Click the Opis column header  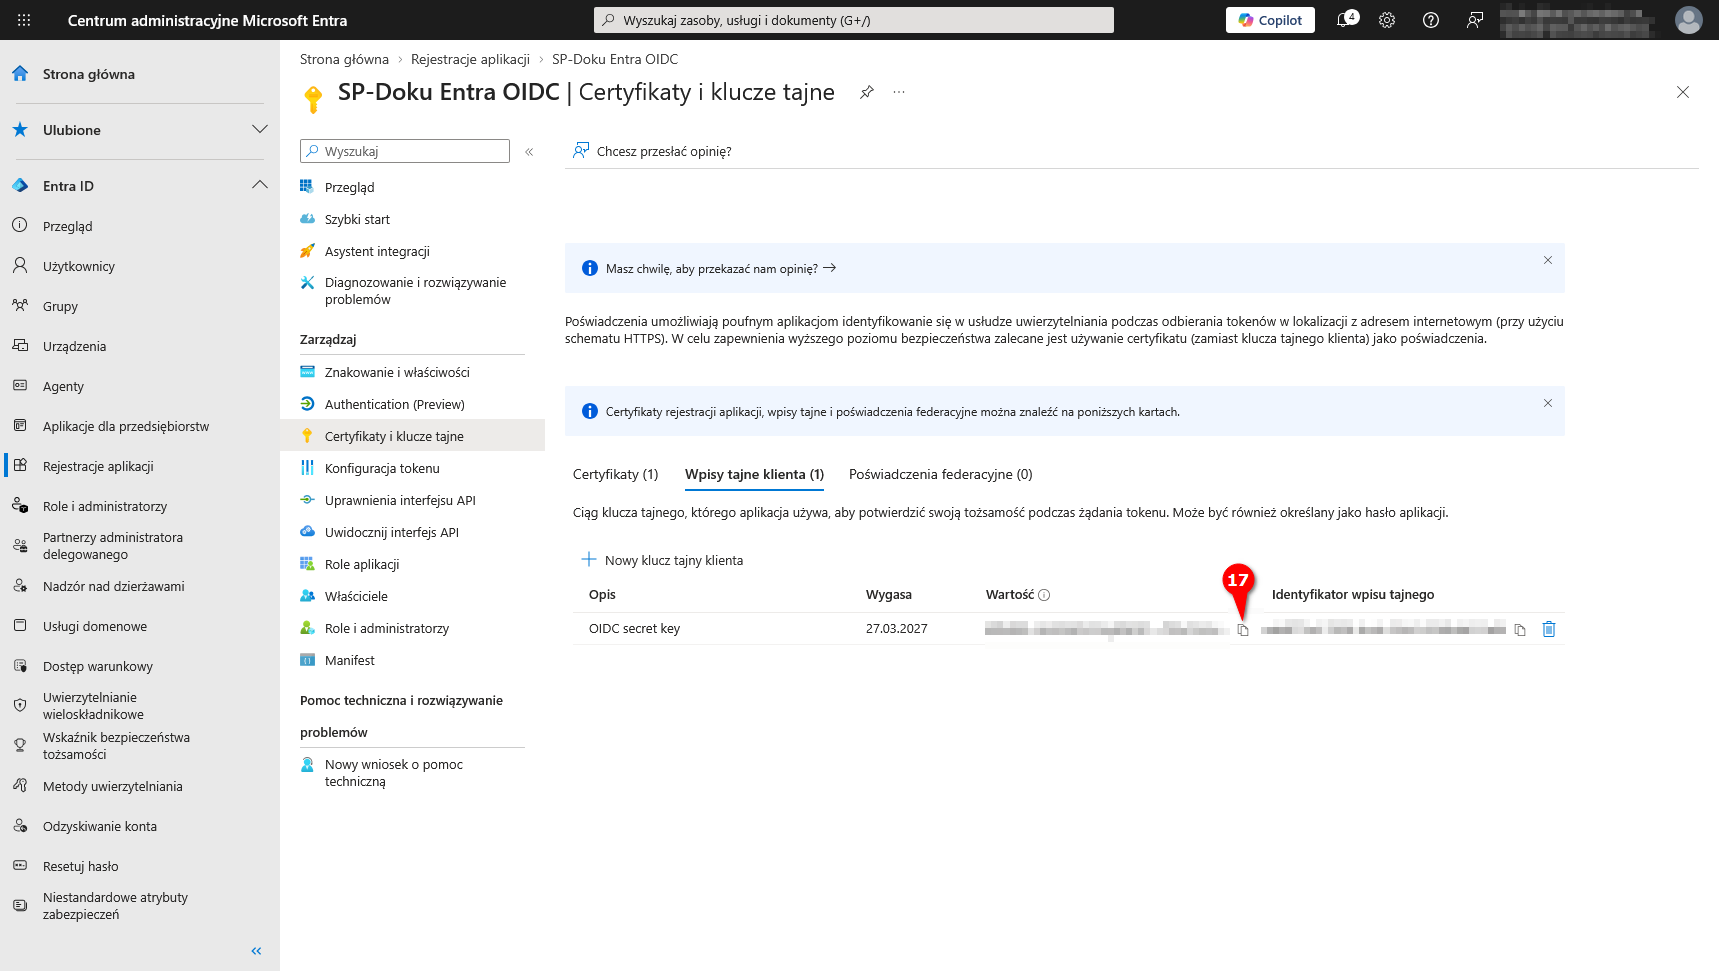pos(602,595)
